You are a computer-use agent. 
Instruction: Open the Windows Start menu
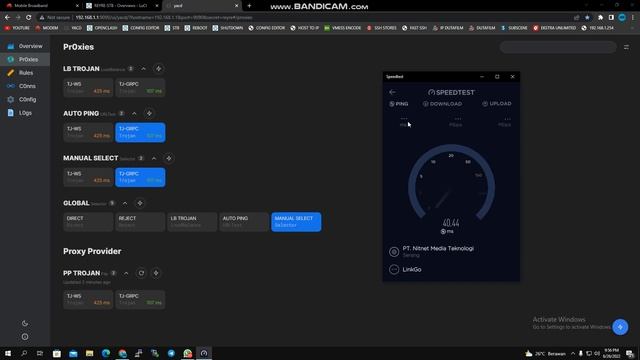8,353
